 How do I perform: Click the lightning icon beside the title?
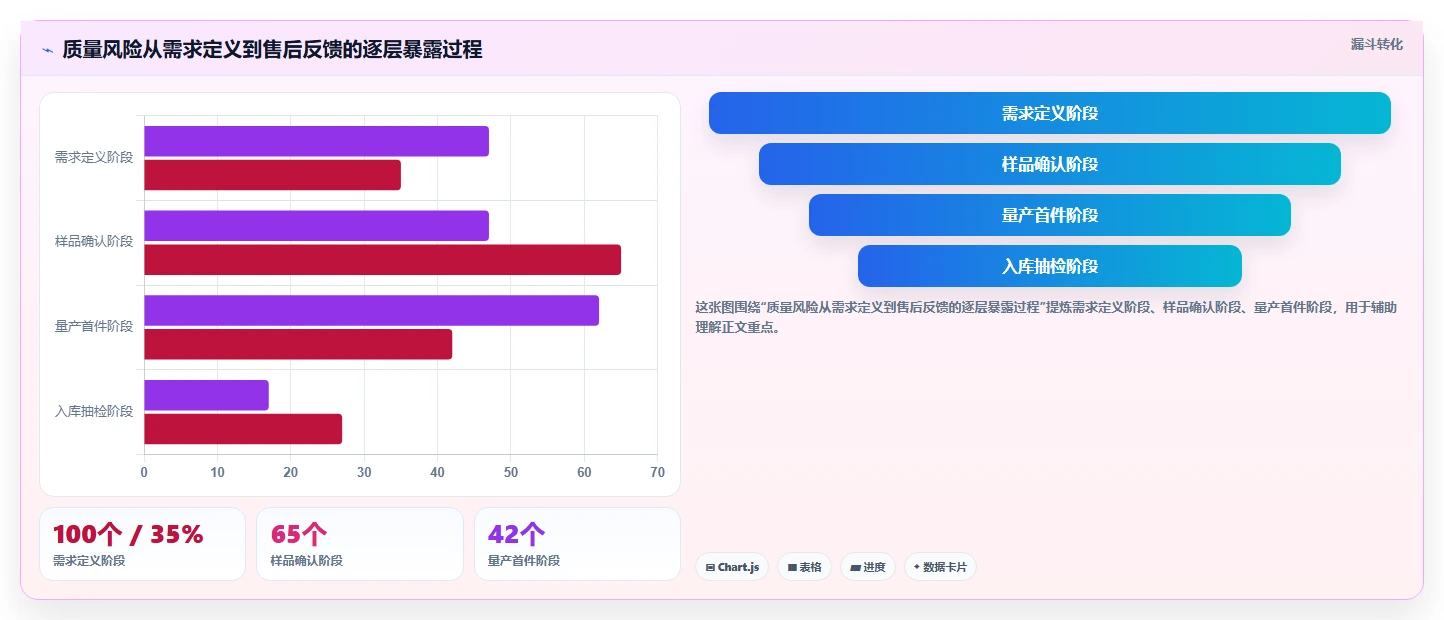pos(47,50)
